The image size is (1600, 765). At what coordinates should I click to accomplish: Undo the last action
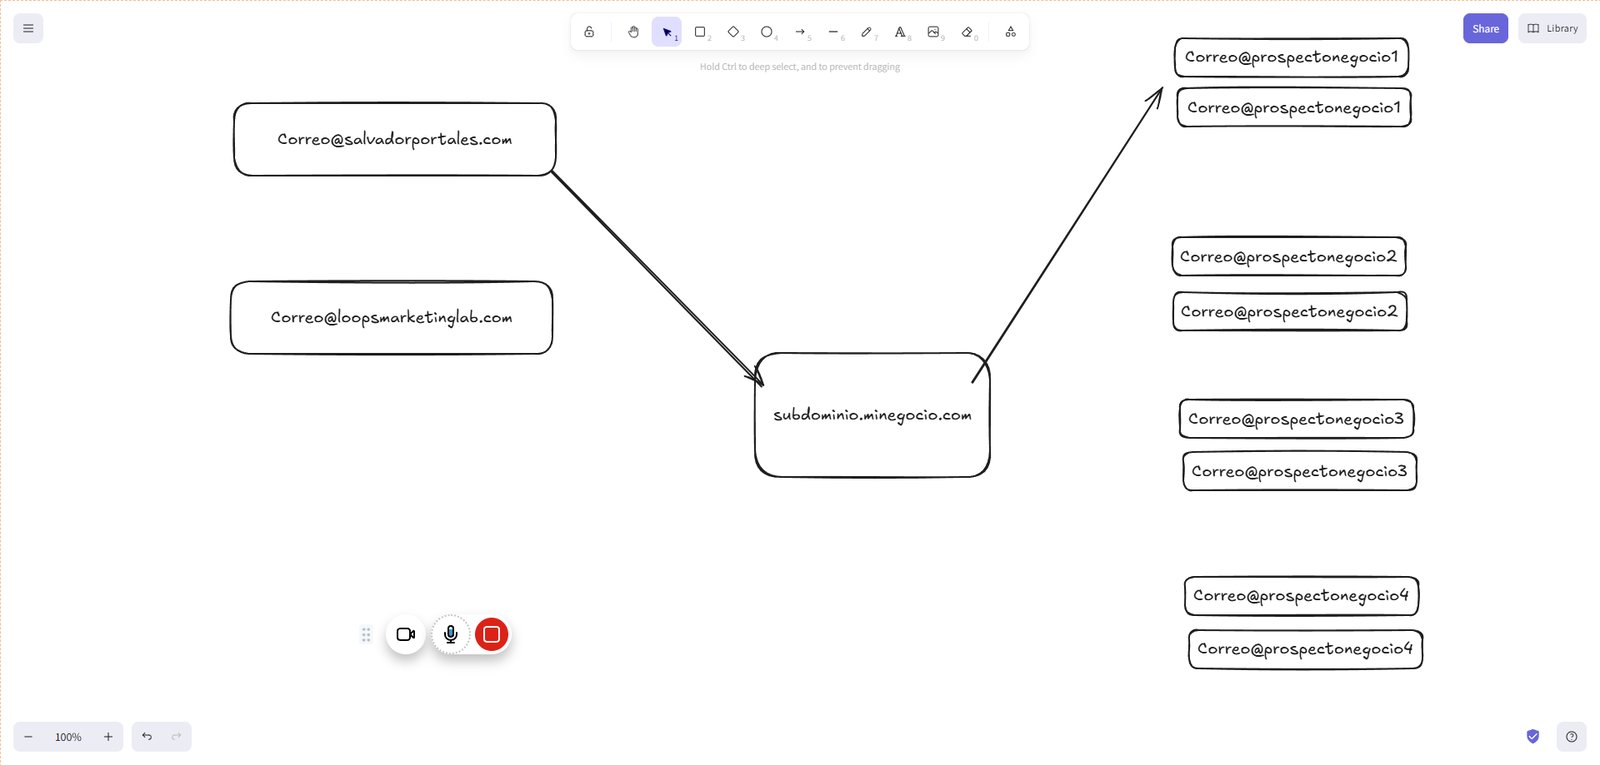pyautogui.click(x=147, y=737)
